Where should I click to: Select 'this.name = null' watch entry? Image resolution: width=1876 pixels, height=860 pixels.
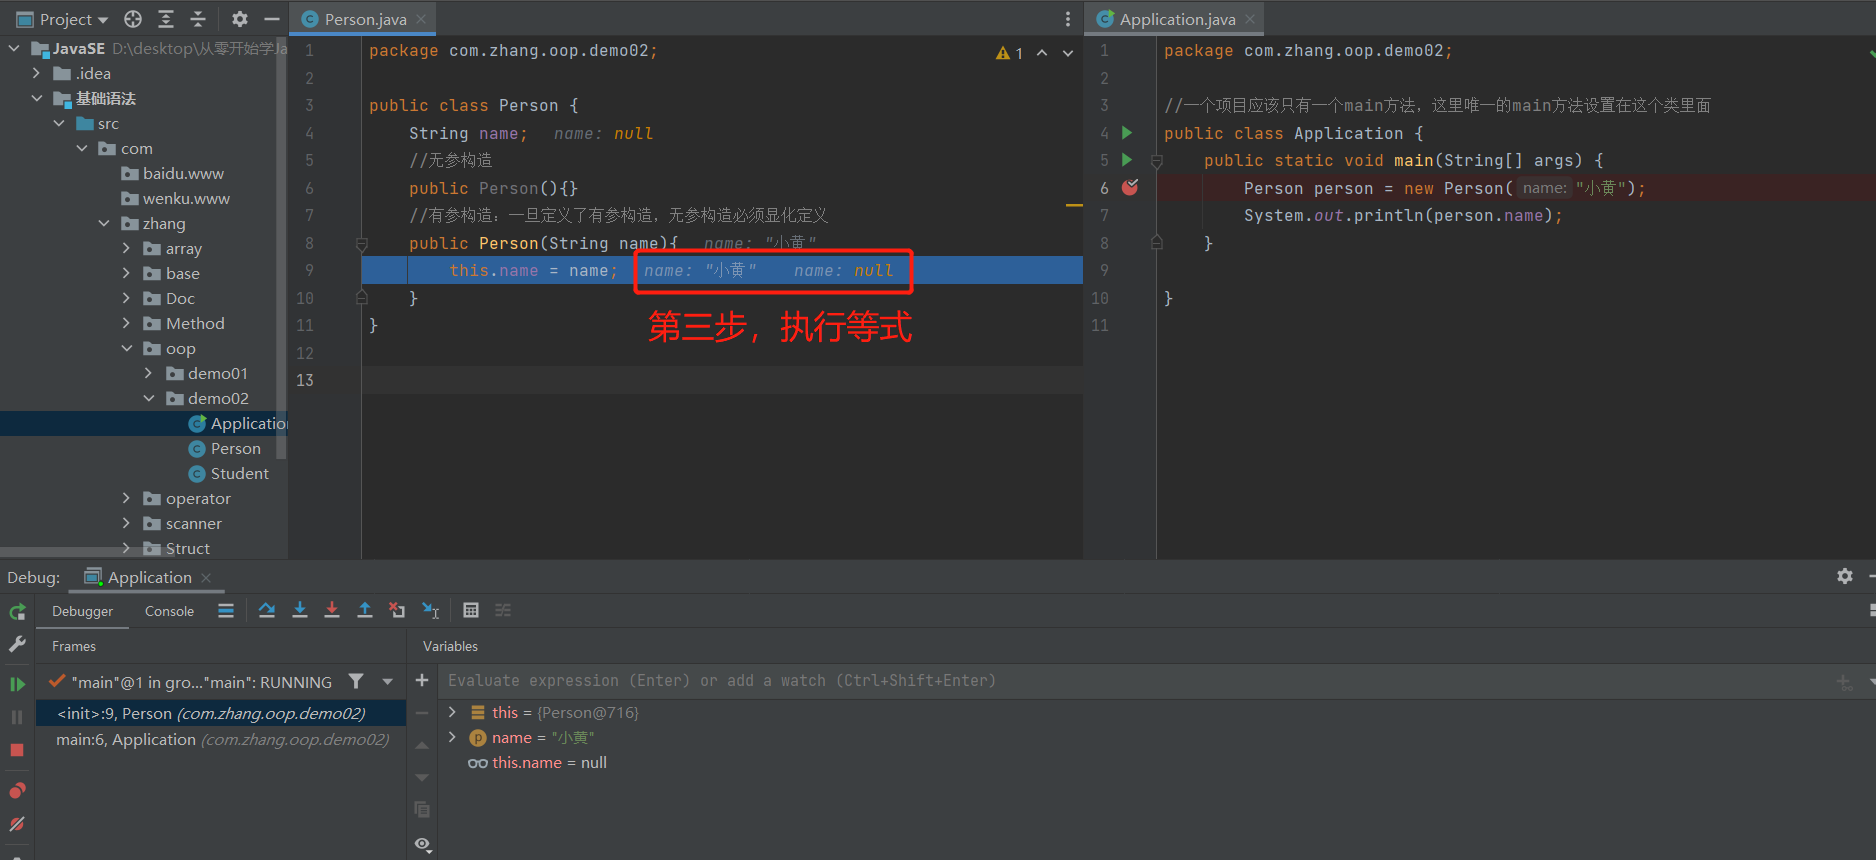(x=549, y=762)
